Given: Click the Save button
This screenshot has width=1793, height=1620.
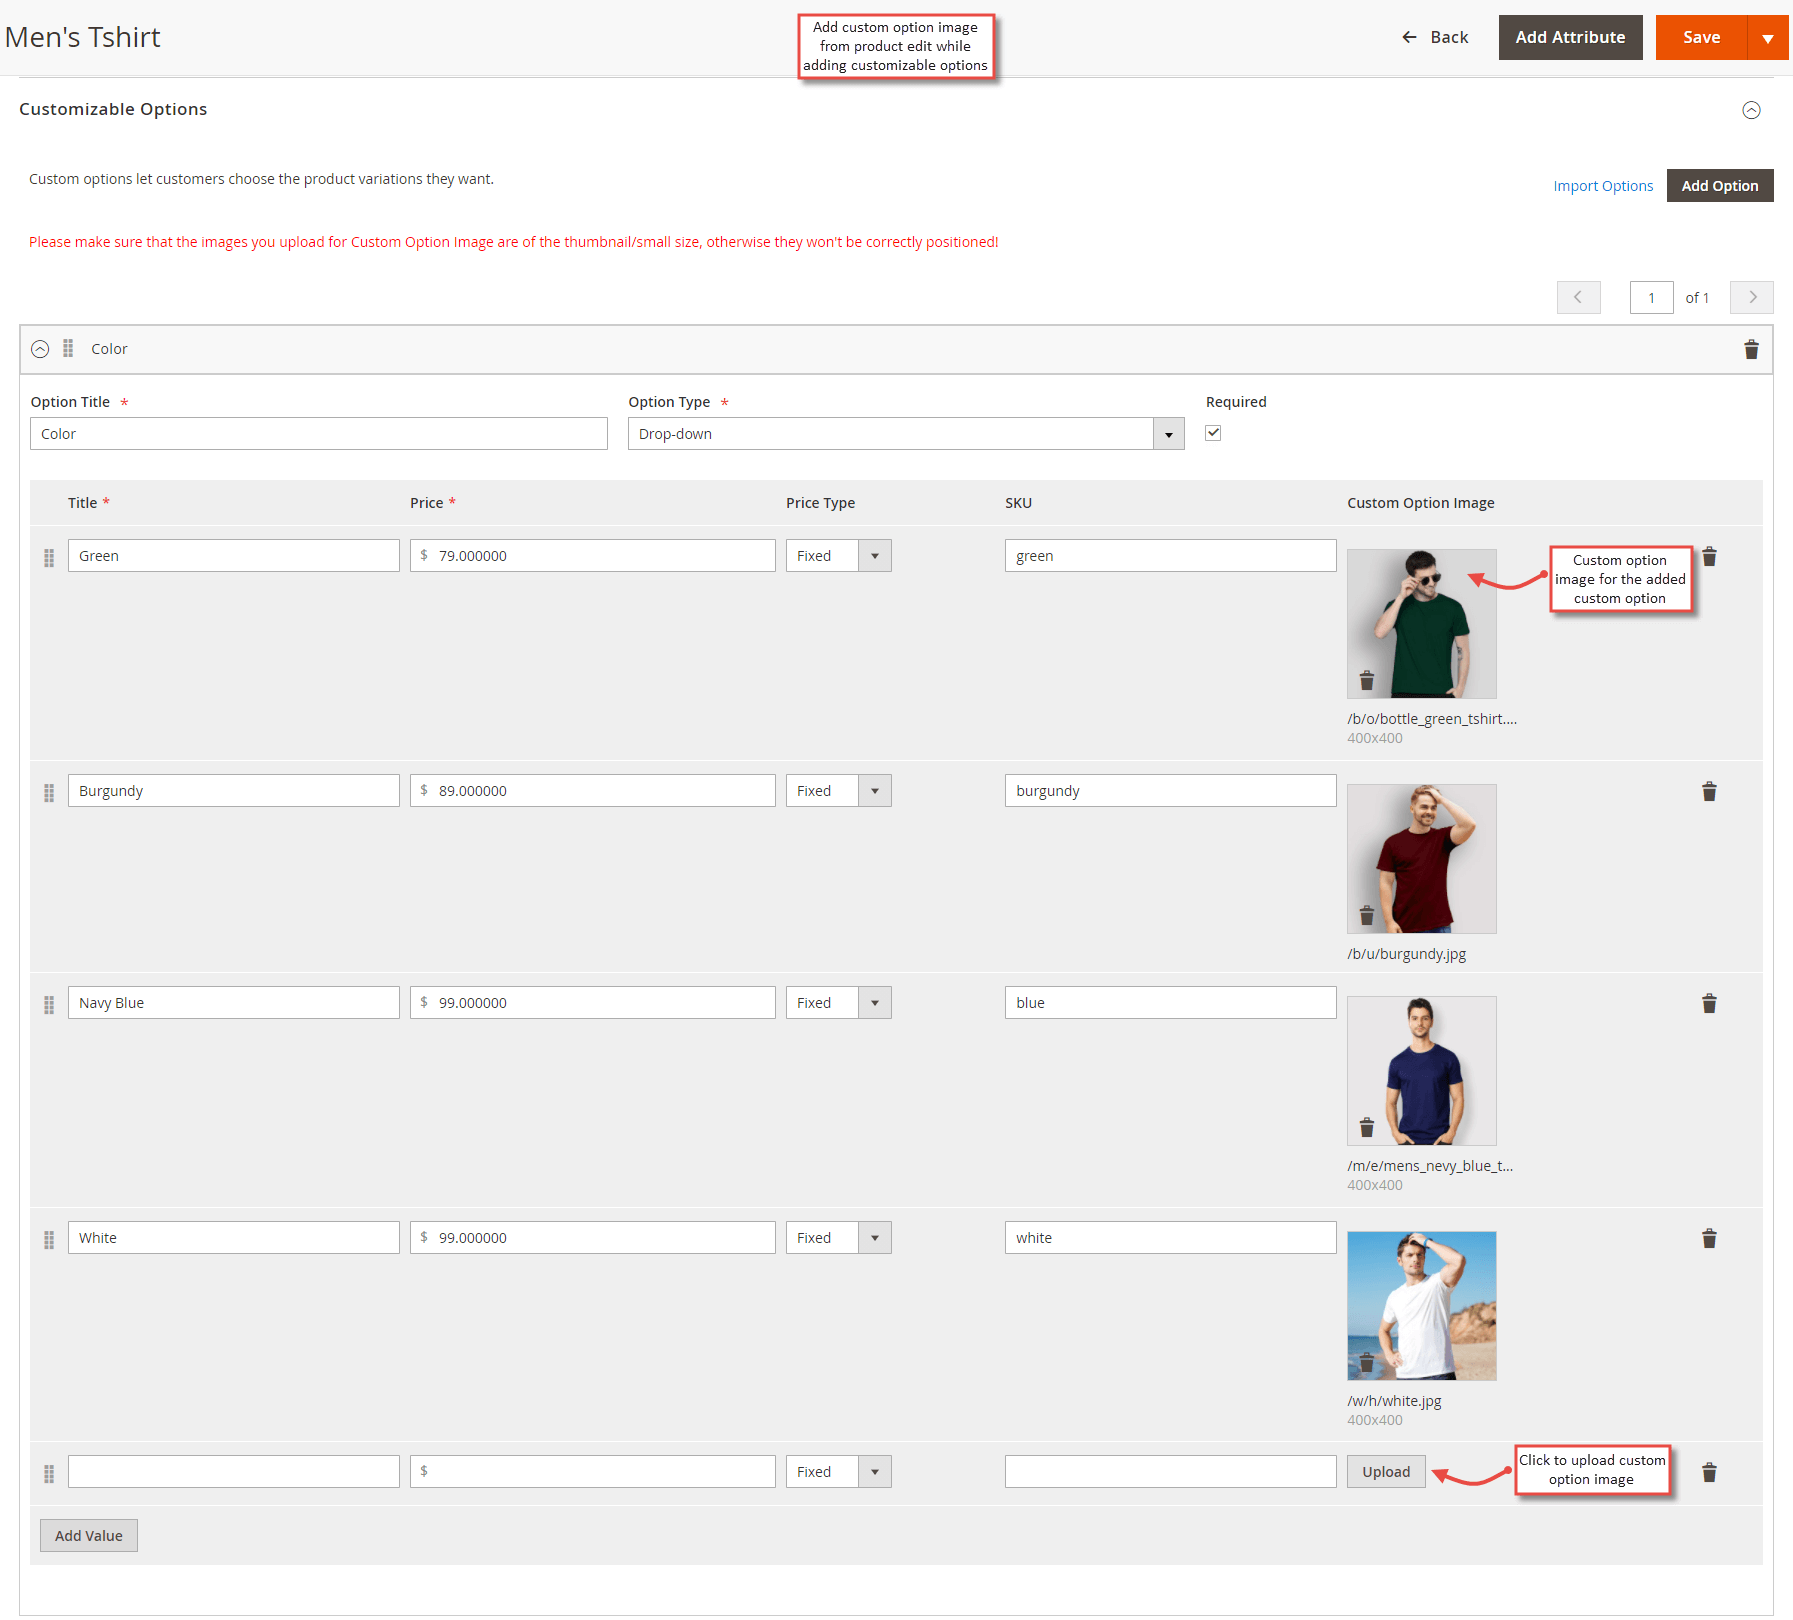Looking at the screenshot, I should pyautogui.click(x=1701, y=38).
